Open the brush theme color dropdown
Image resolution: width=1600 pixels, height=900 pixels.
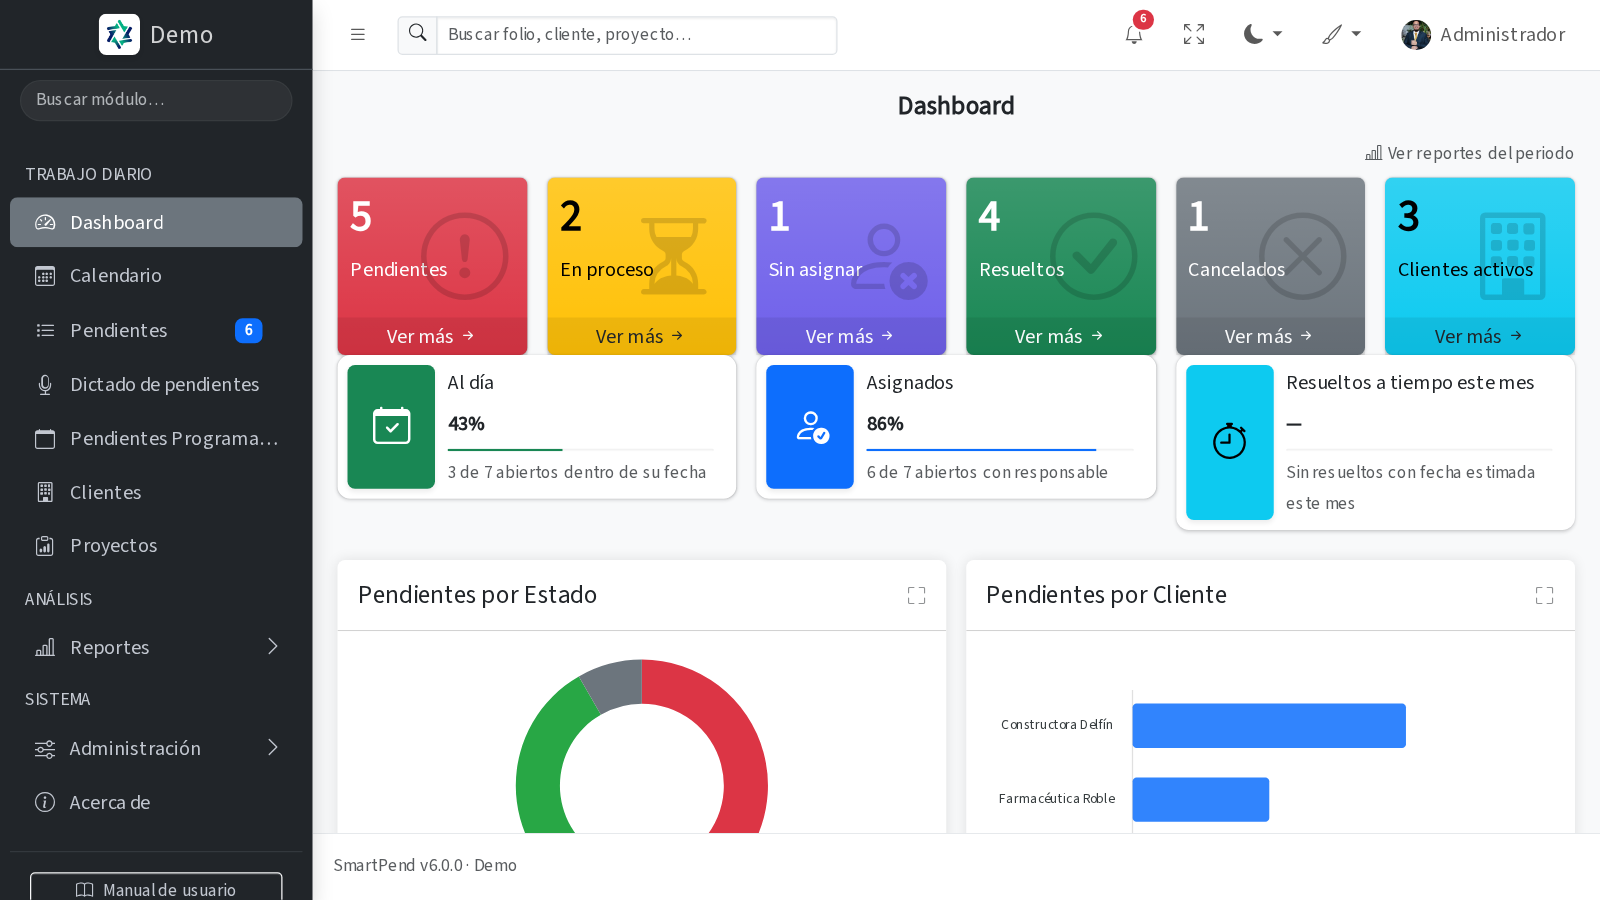(x=1341, y=35)
